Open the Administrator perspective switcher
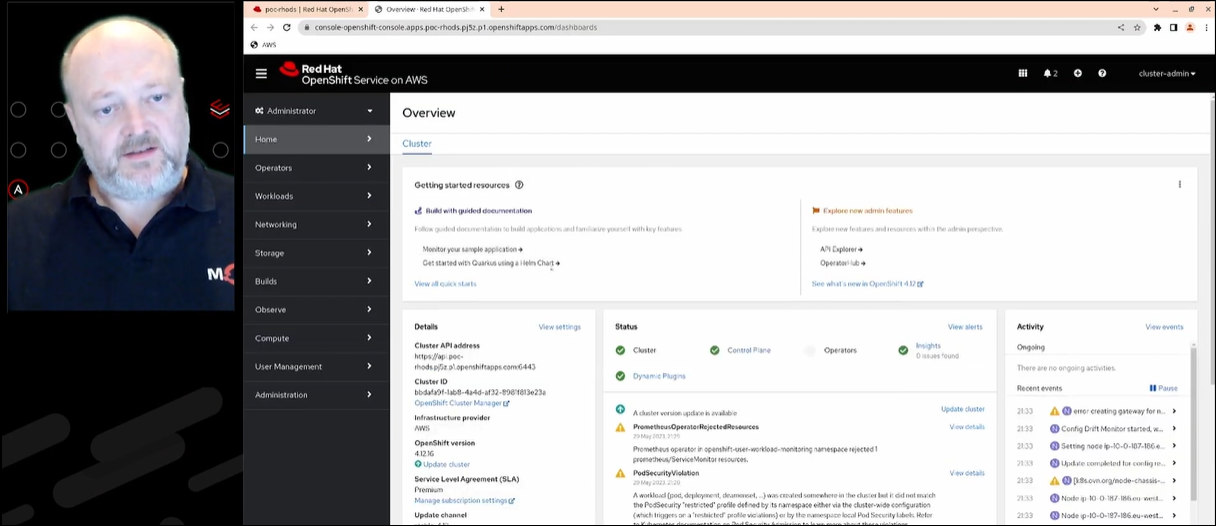 (x=315, y=111)
